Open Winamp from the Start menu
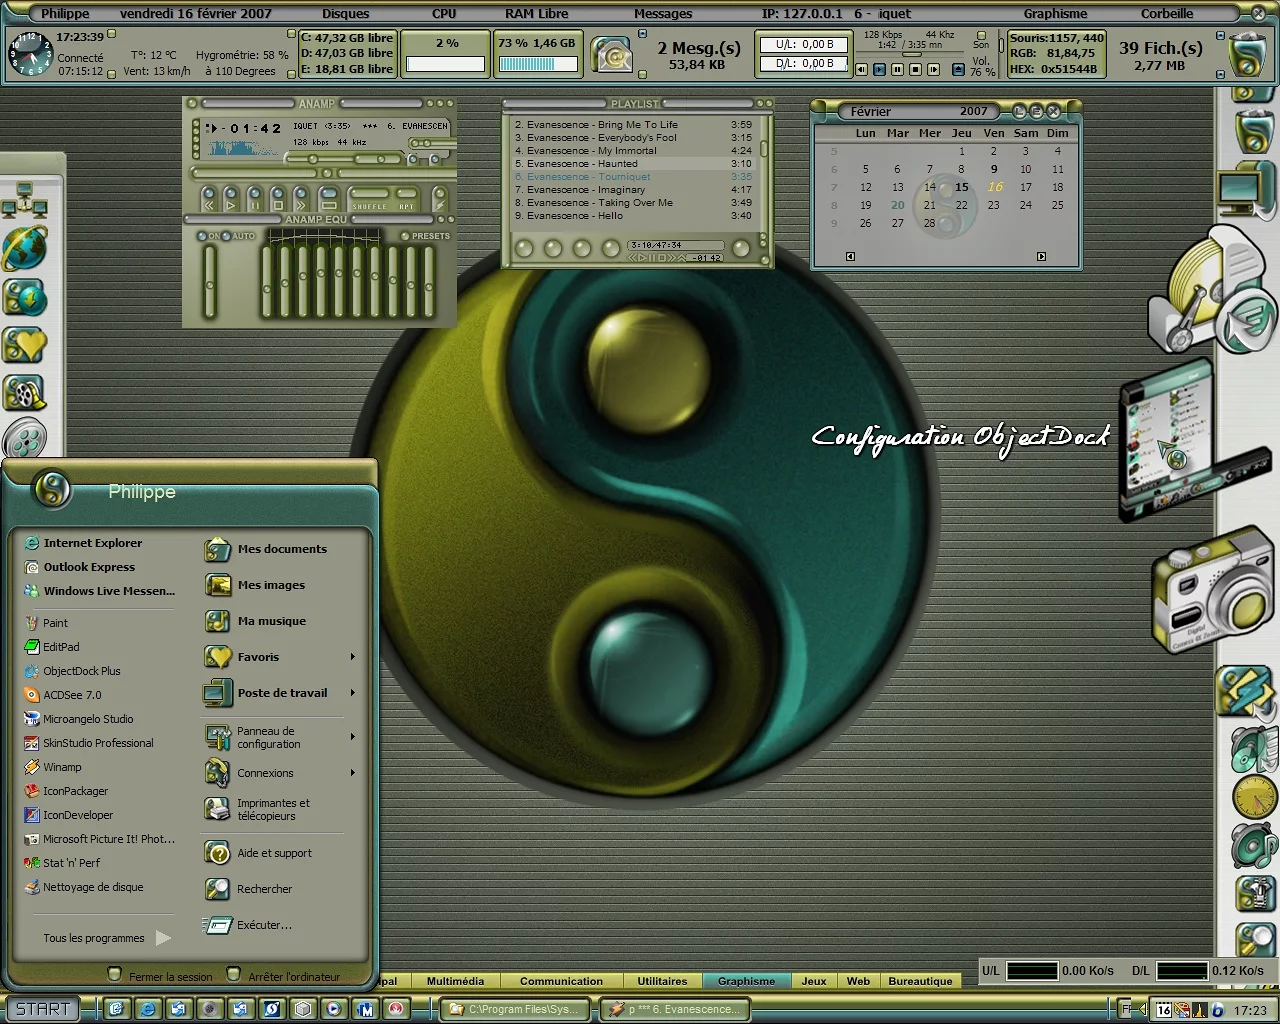Viewport: 1280px width, 1024px height. (62, 767)
